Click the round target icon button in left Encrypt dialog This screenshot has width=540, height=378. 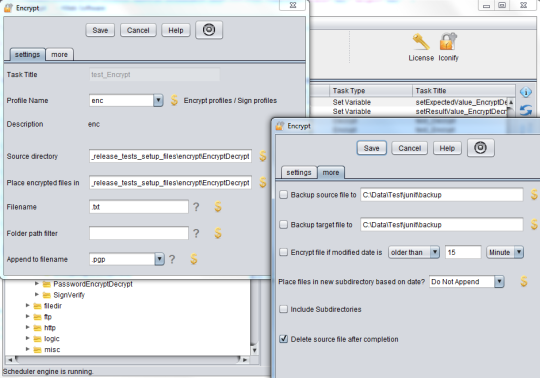click(209, 30)
